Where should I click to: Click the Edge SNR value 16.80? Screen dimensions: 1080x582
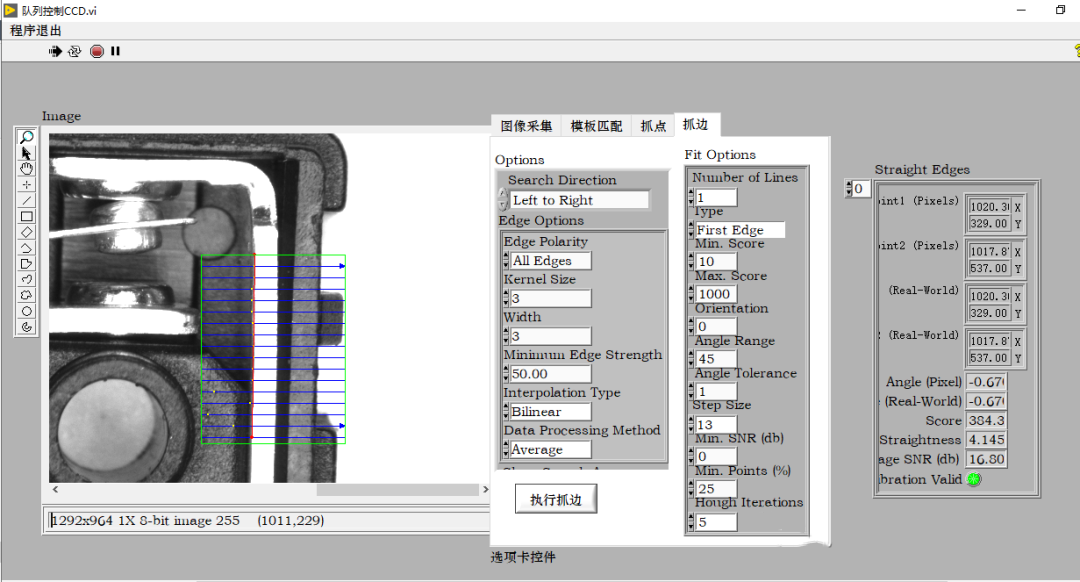[x=986, y=459]
